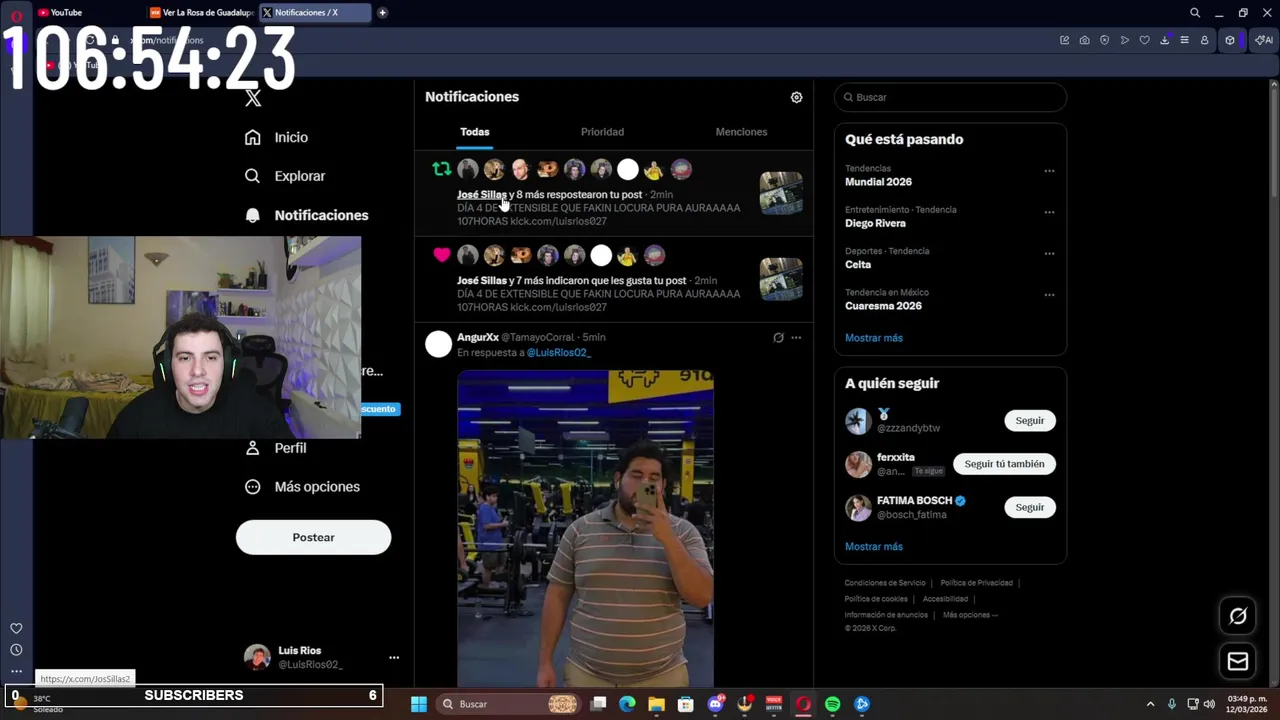Follow FATIMA BOSCH
The height and width of the screenshot is (720, 1280).
tap(1030, 507)
